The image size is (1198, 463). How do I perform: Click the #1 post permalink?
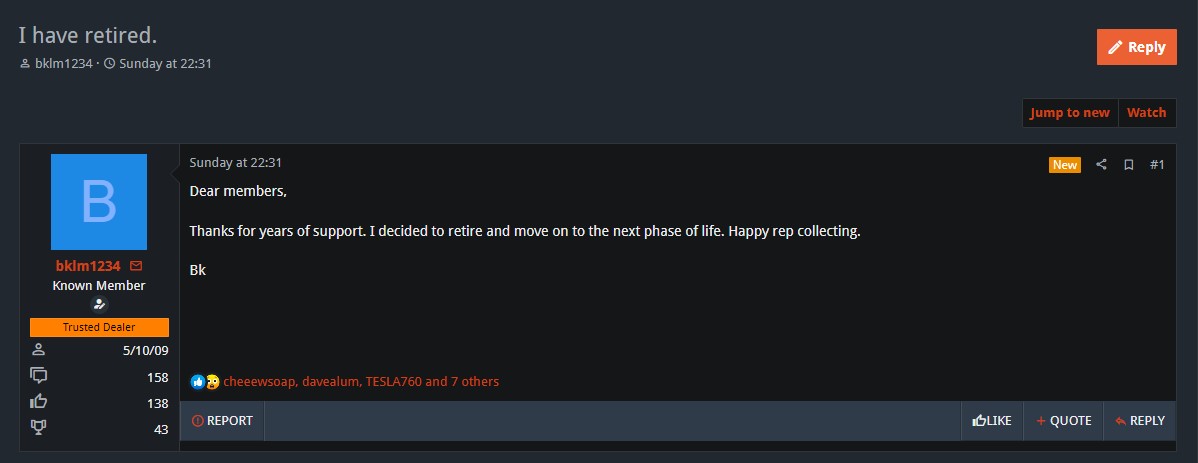pyautogui.click(x=1157, y=164)
